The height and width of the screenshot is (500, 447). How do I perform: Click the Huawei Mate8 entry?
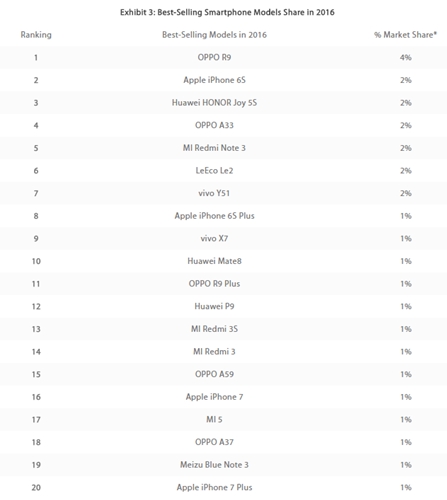tap(214, 261)
